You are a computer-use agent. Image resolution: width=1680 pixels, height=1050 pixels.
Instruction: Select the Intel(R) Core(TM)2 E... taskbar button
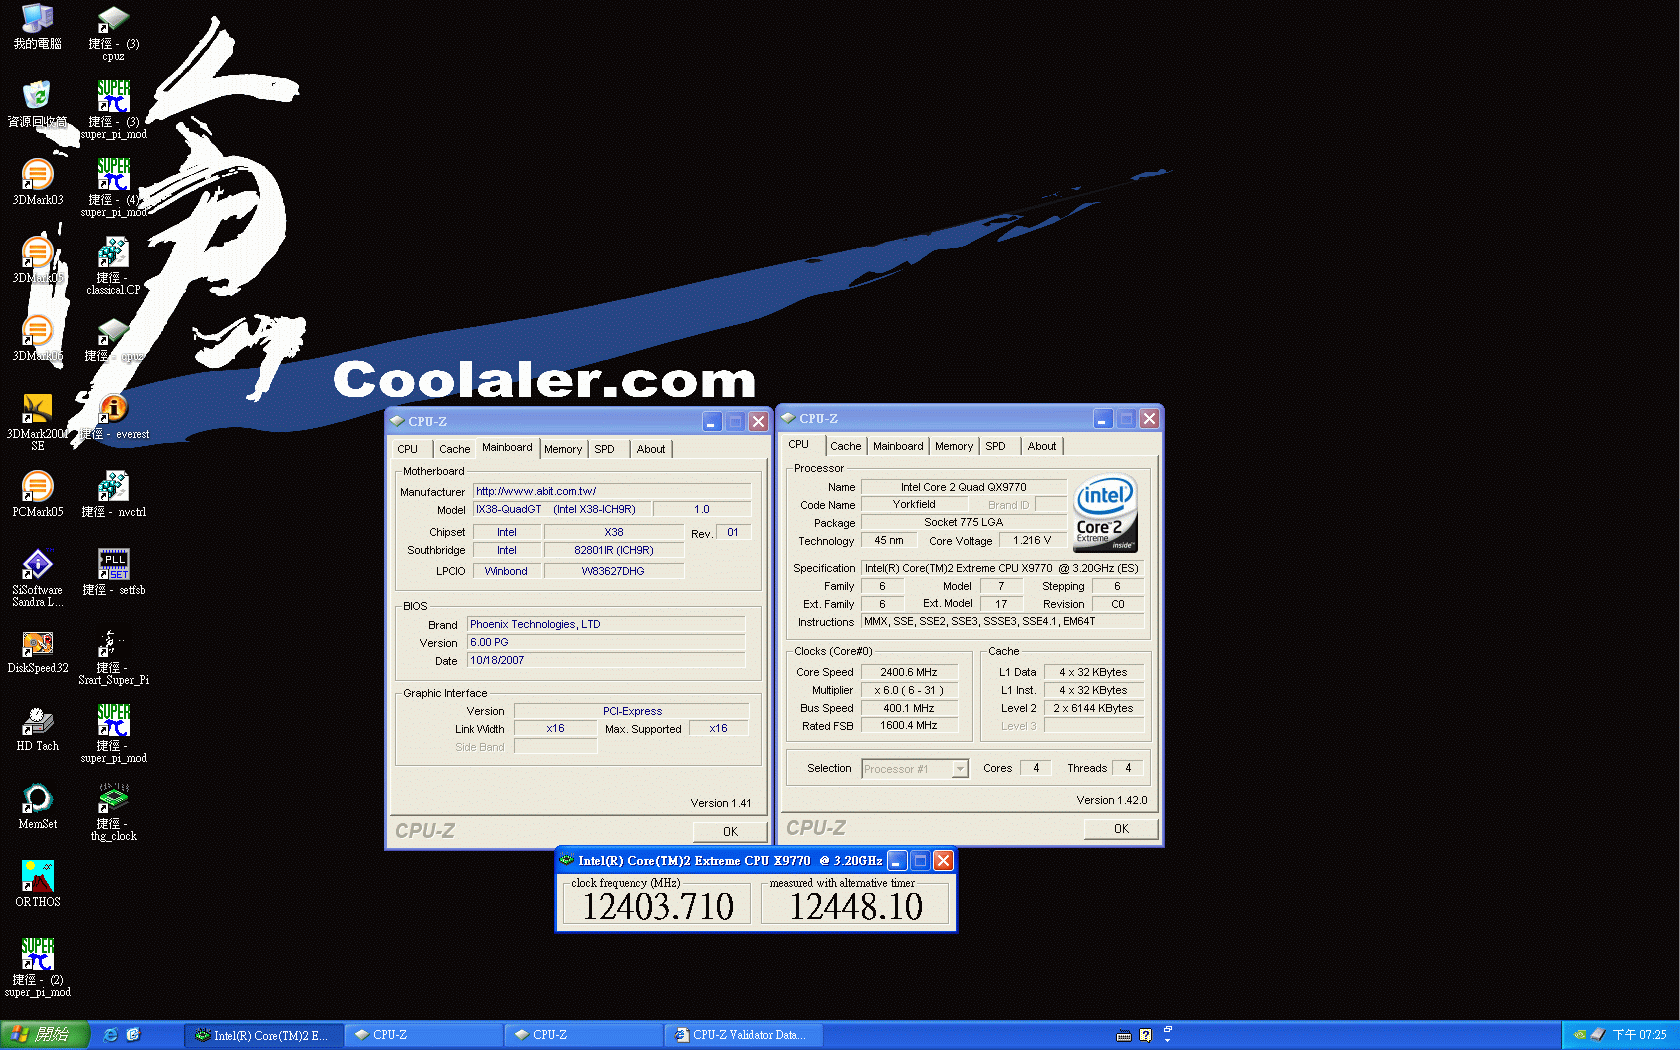point(264,1035)
